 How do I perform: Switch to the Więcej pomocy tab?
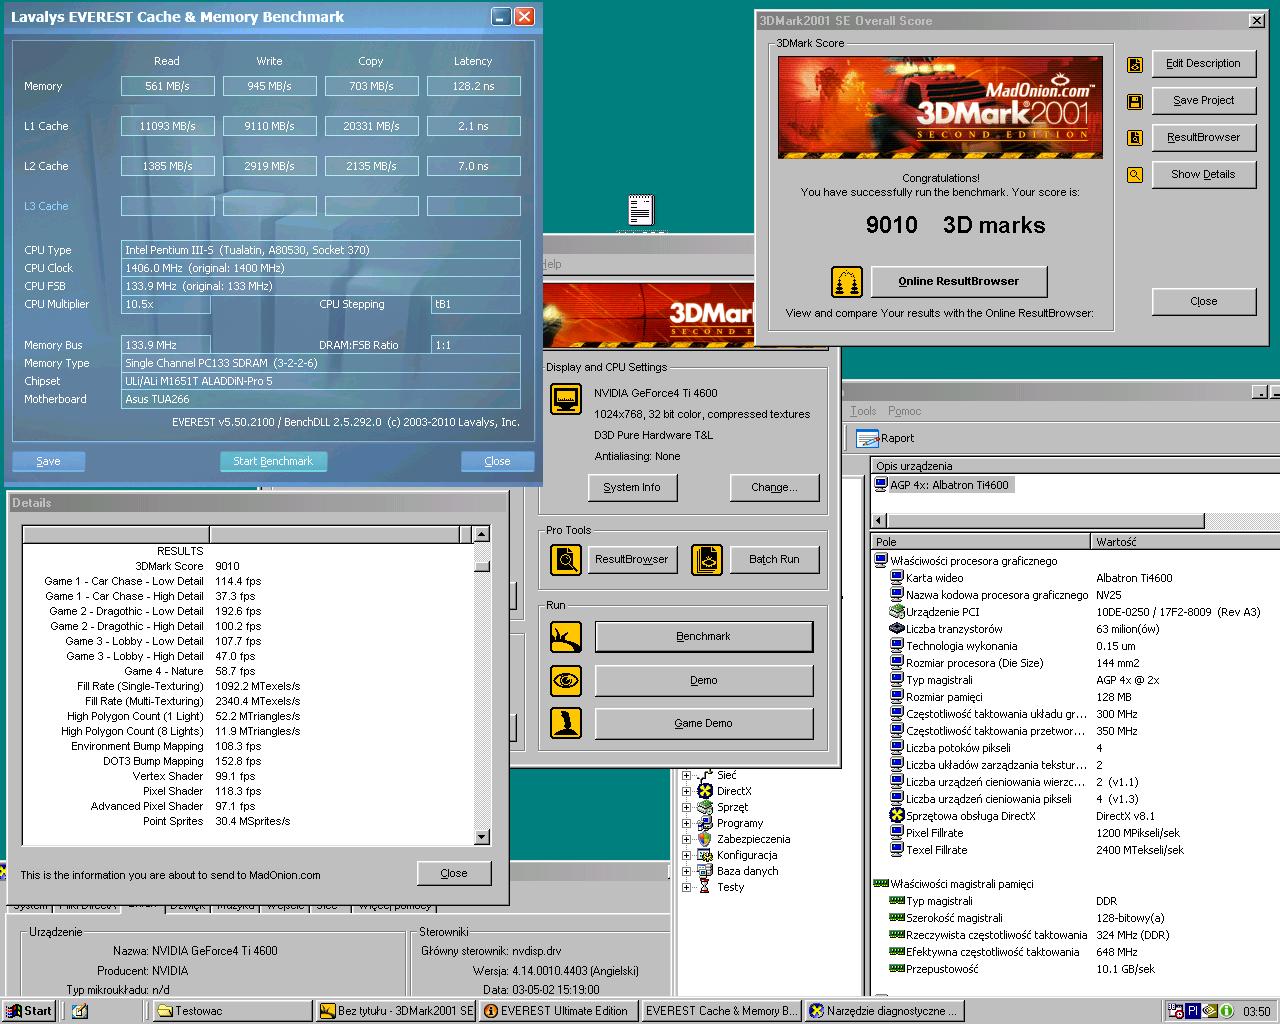coord(395,906)
